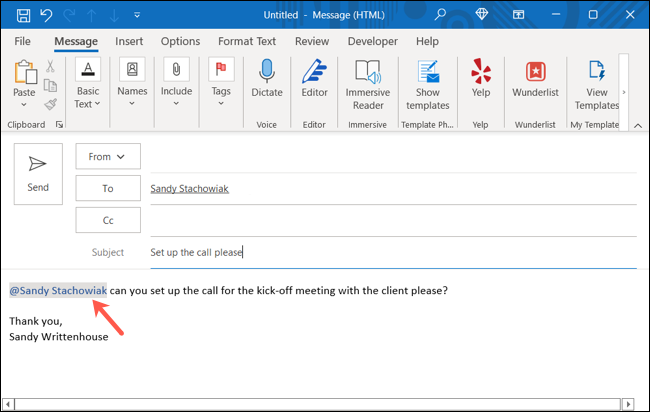Image resolution: width=650 pixels, height=412 pixels.
Task: Open the Yelp add-in
Action: (x=481, y=78)
